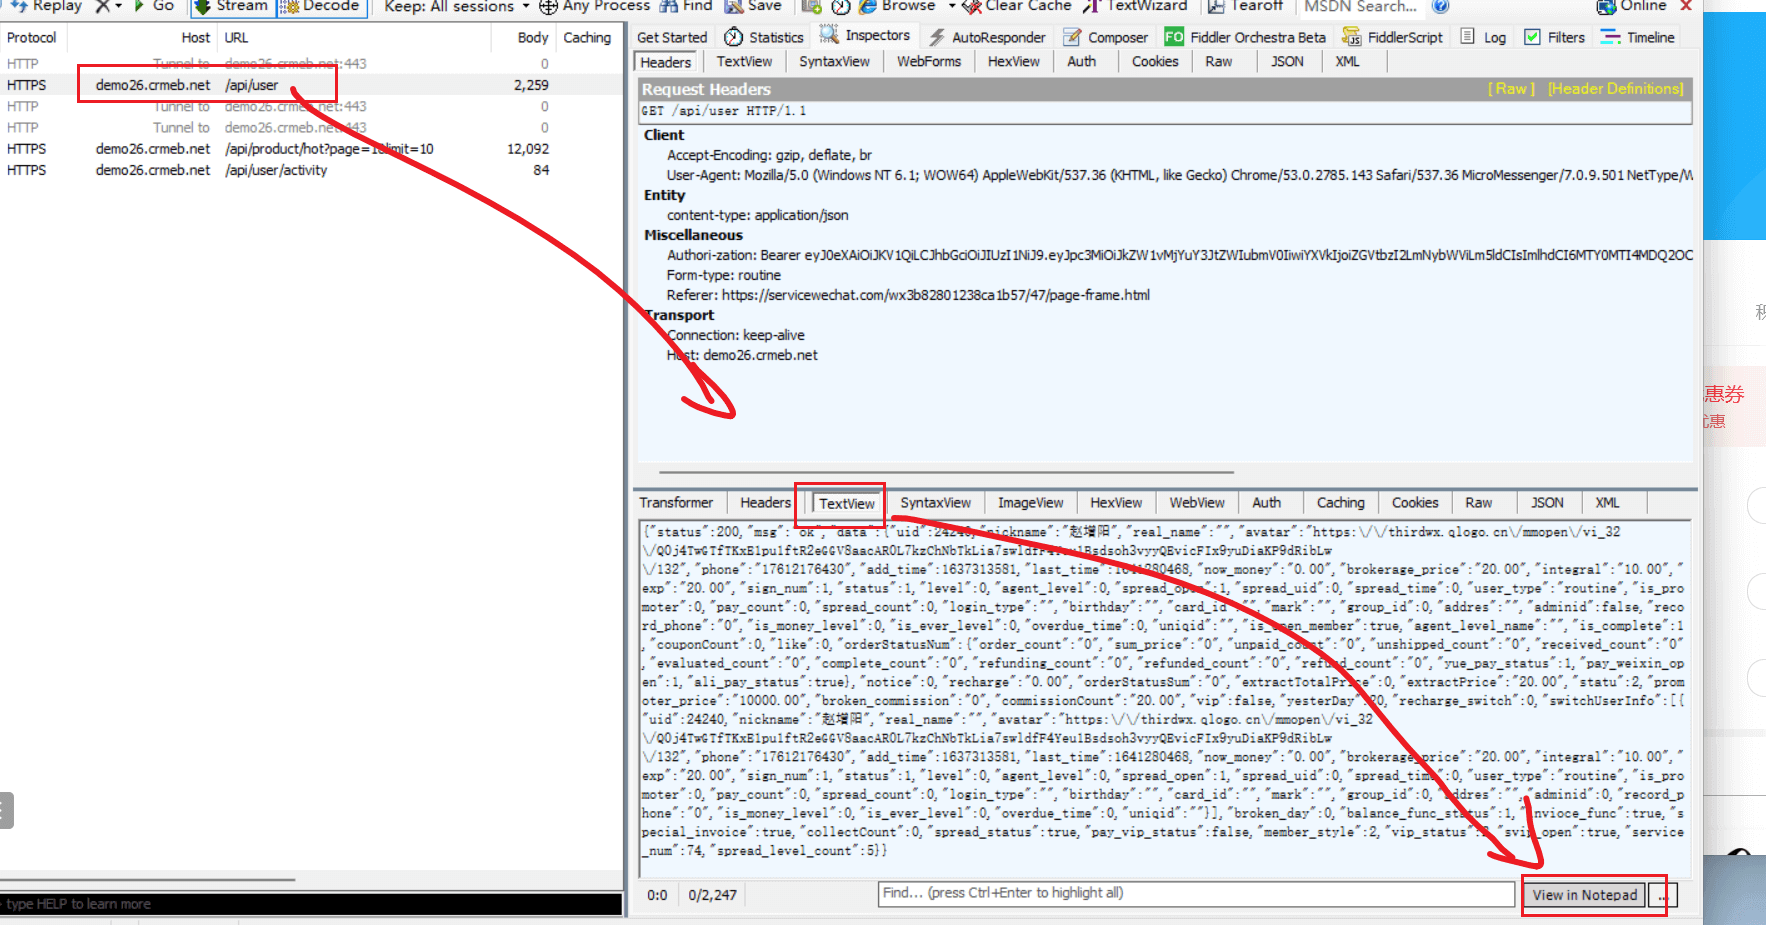Toggle the Decode button

(x=320, y=6)
